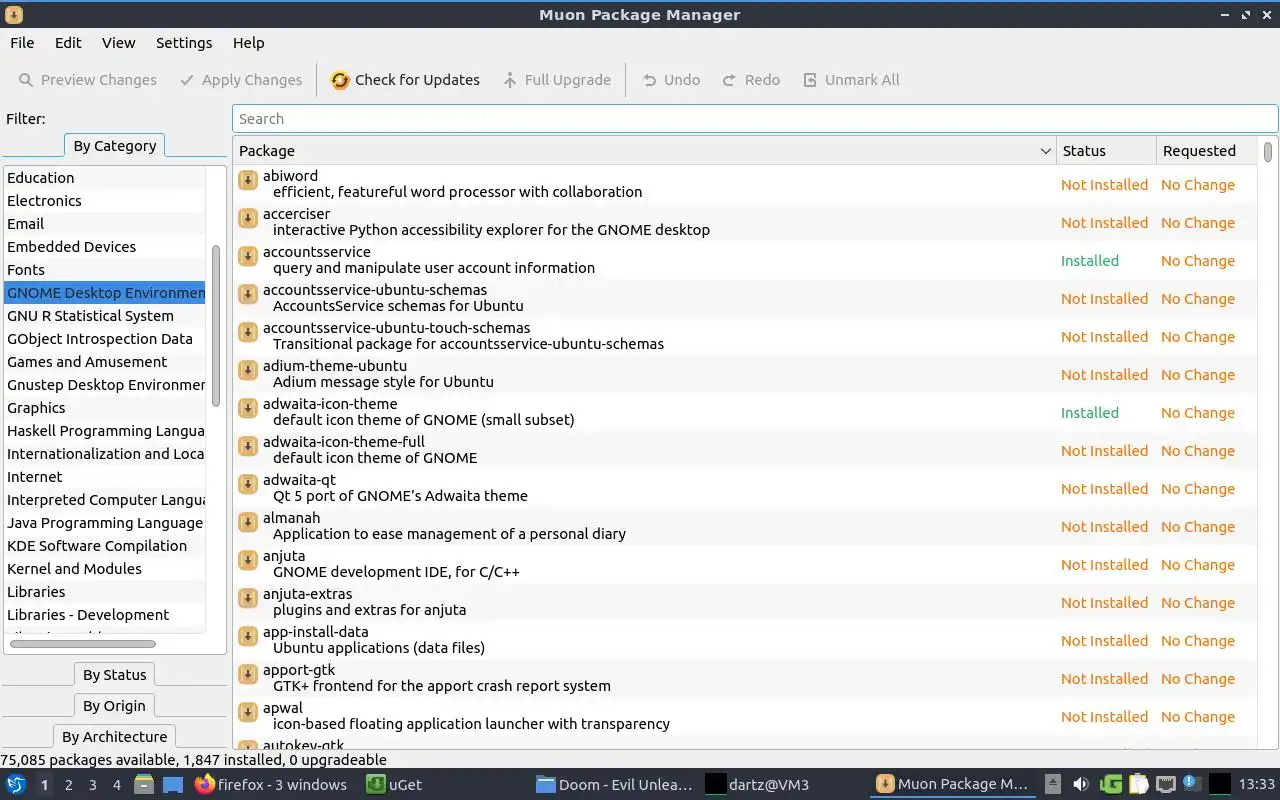Screen dimensions: 1280x800
Task: Select the Electronics category
Action: (105, 201)
